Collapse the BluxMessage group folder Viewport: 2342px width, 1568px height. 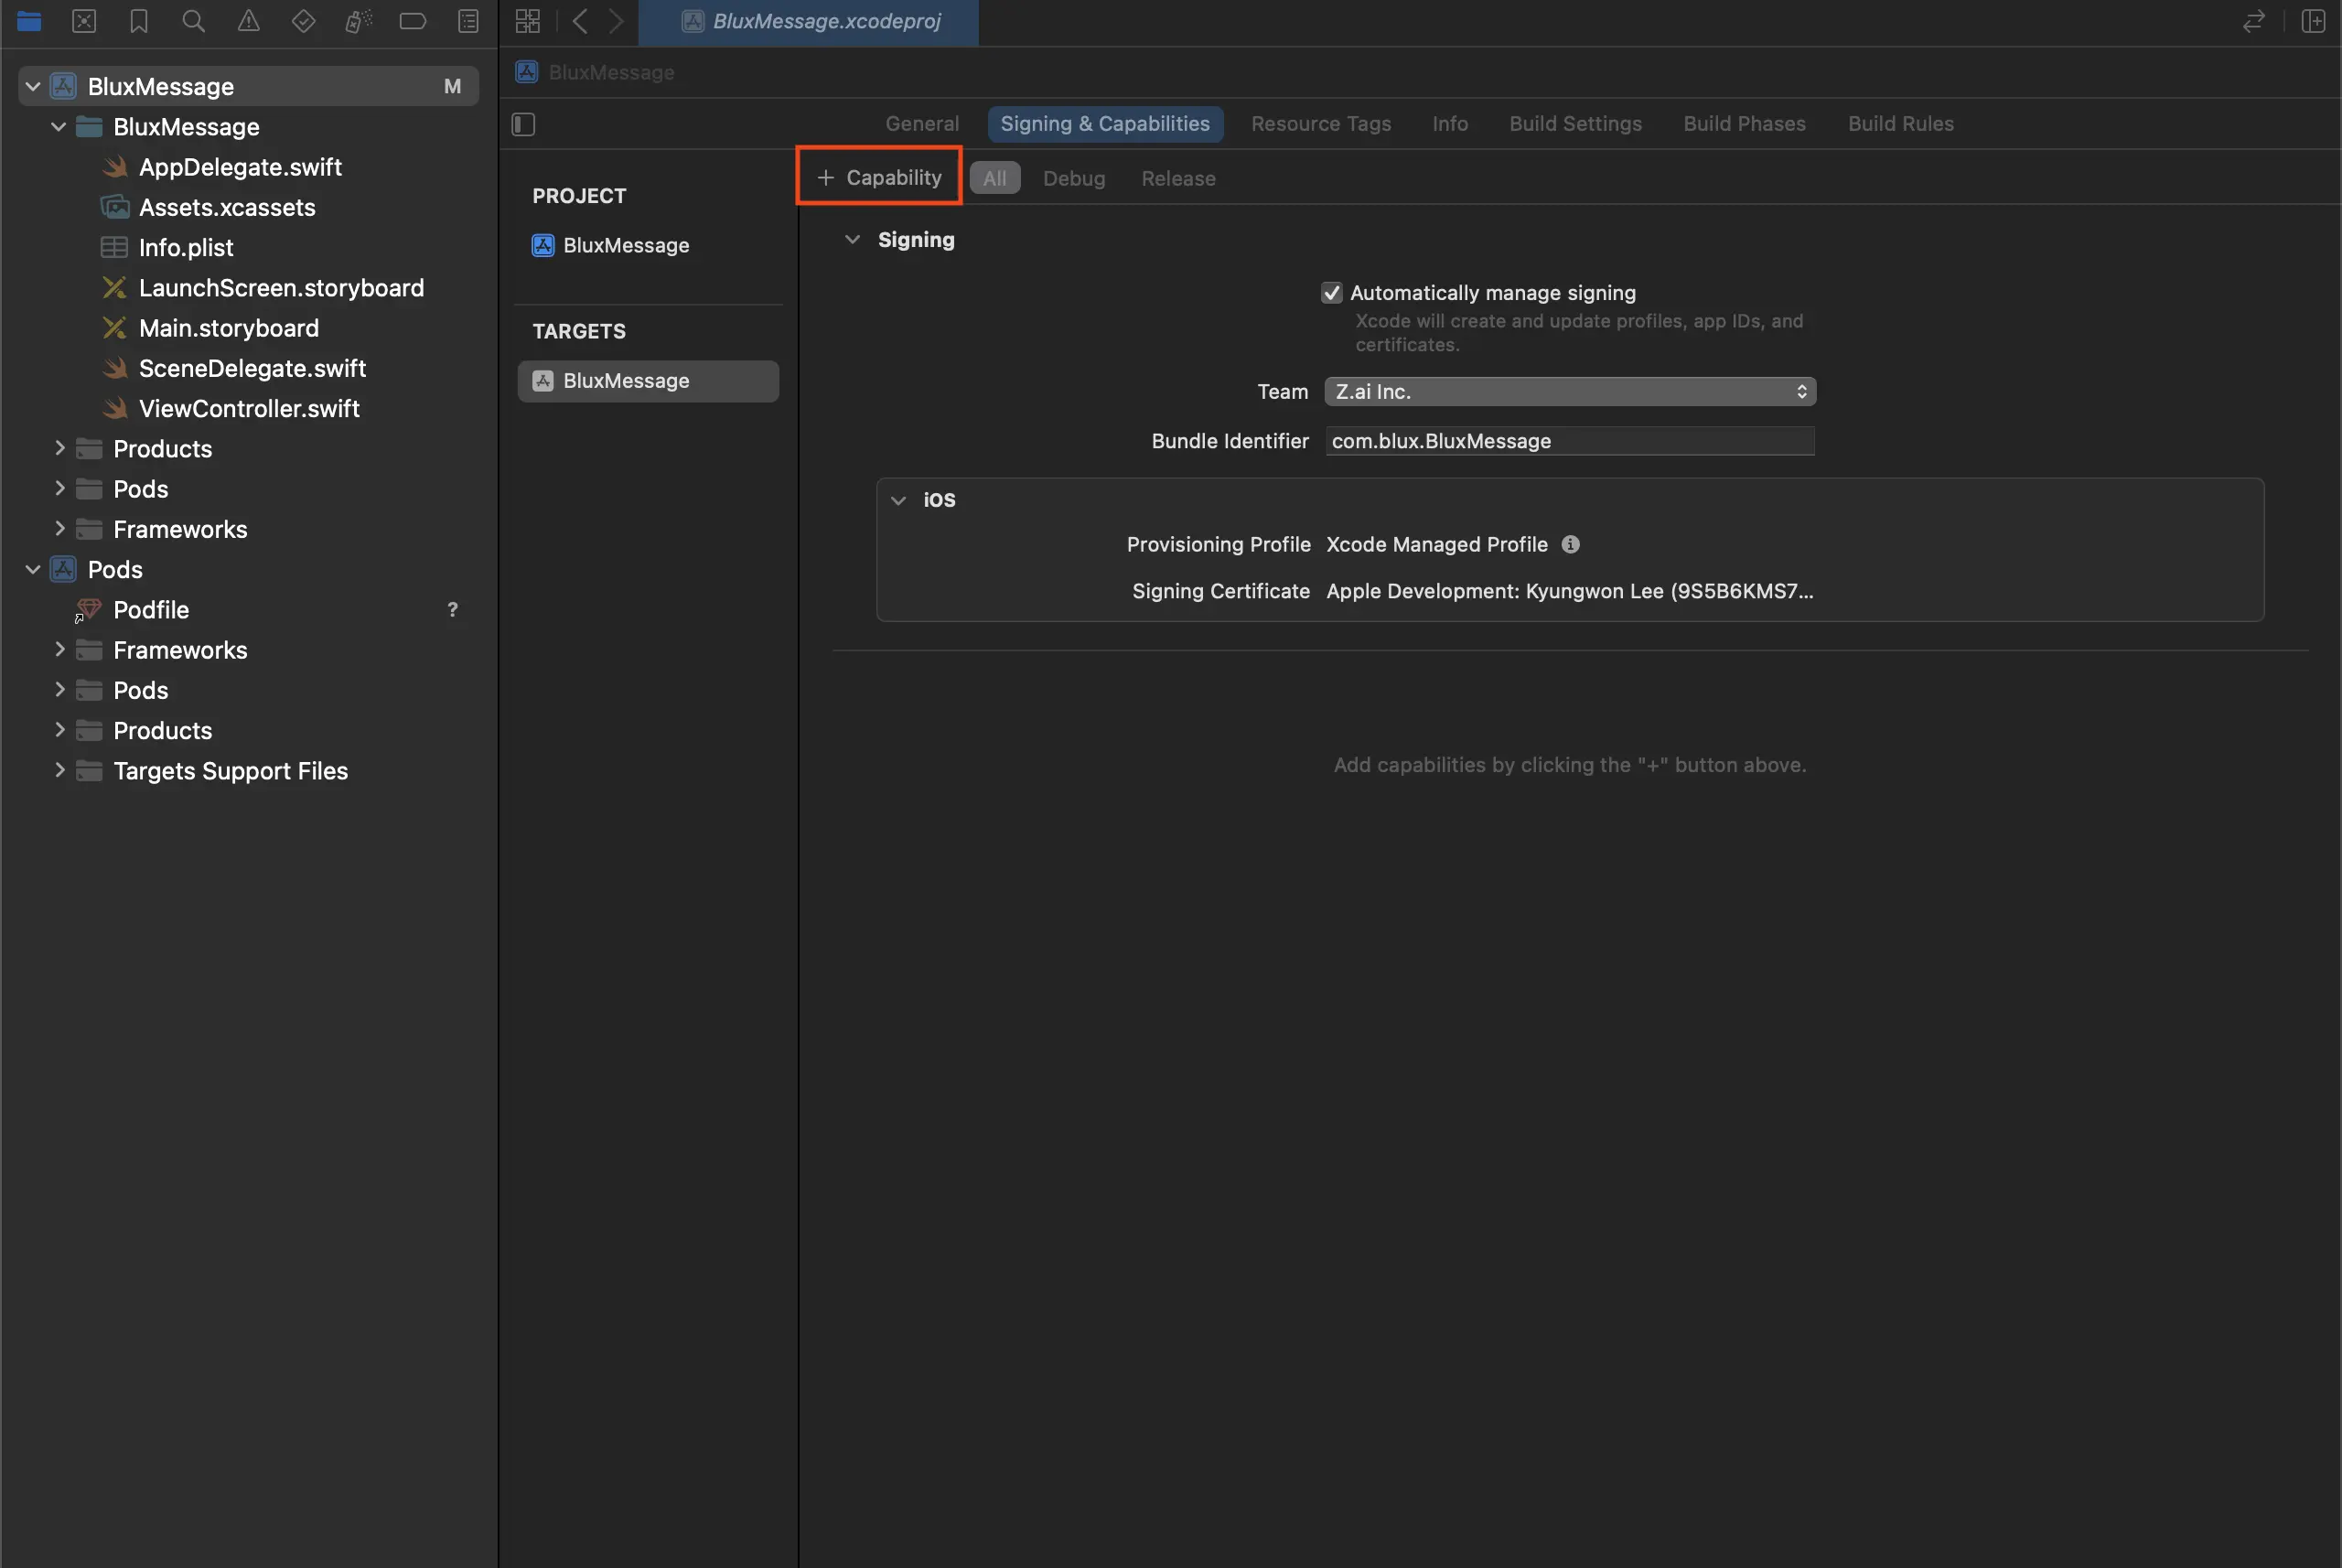click(59, 127)
